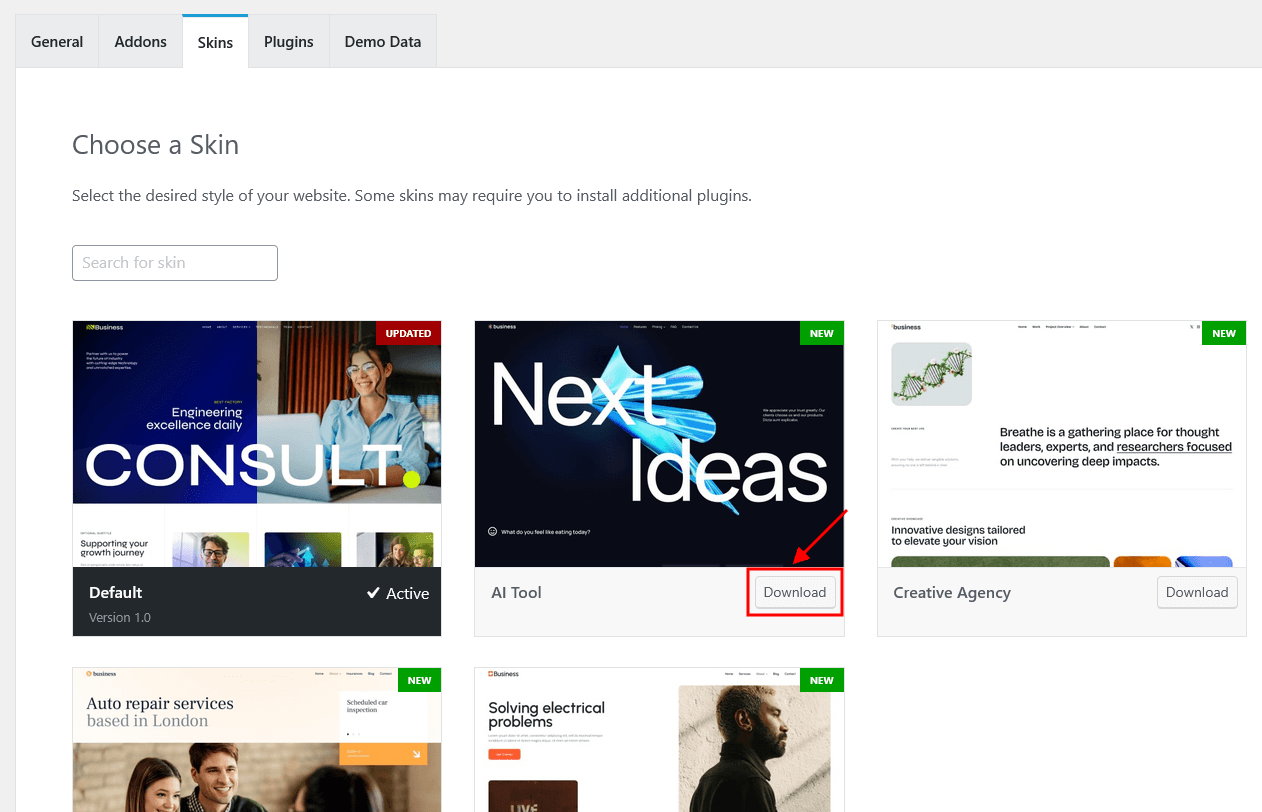Open the AI Tool Next Ideas preview
The height and width of the screenshot is (812, 1262).
coord(658,444)
